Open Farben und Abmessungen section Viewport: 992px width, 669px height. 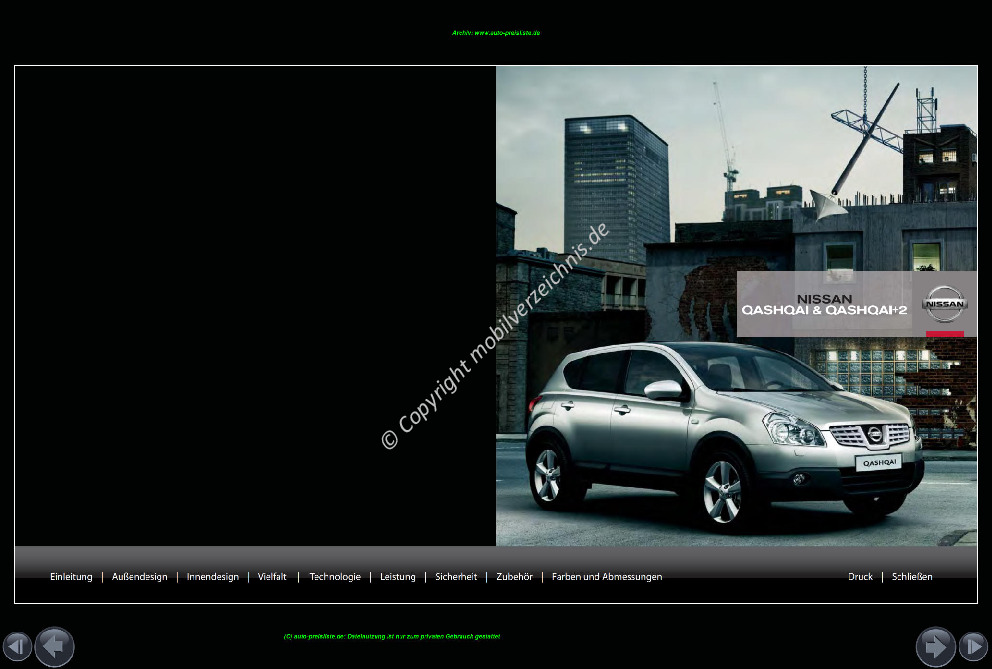click(x=607, y=577)
